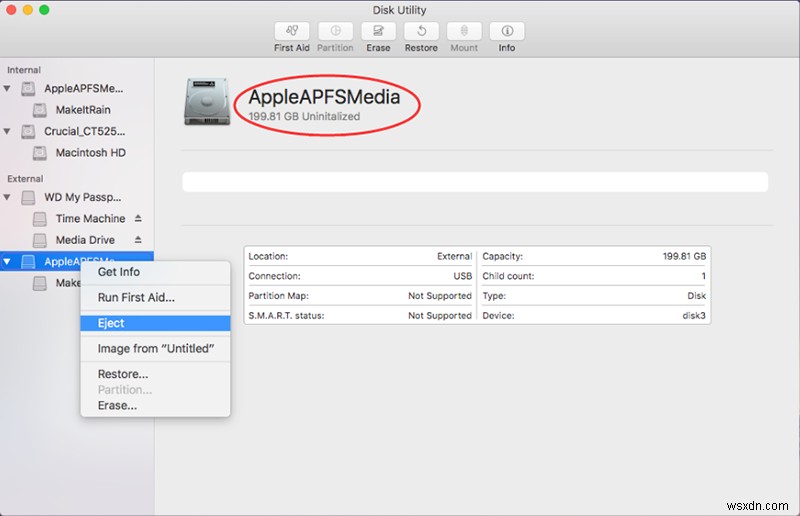Viewport: 800px width, 516px height.
Task: Click the AppleAPFSMedia heading text
Action: click(324, 97)
